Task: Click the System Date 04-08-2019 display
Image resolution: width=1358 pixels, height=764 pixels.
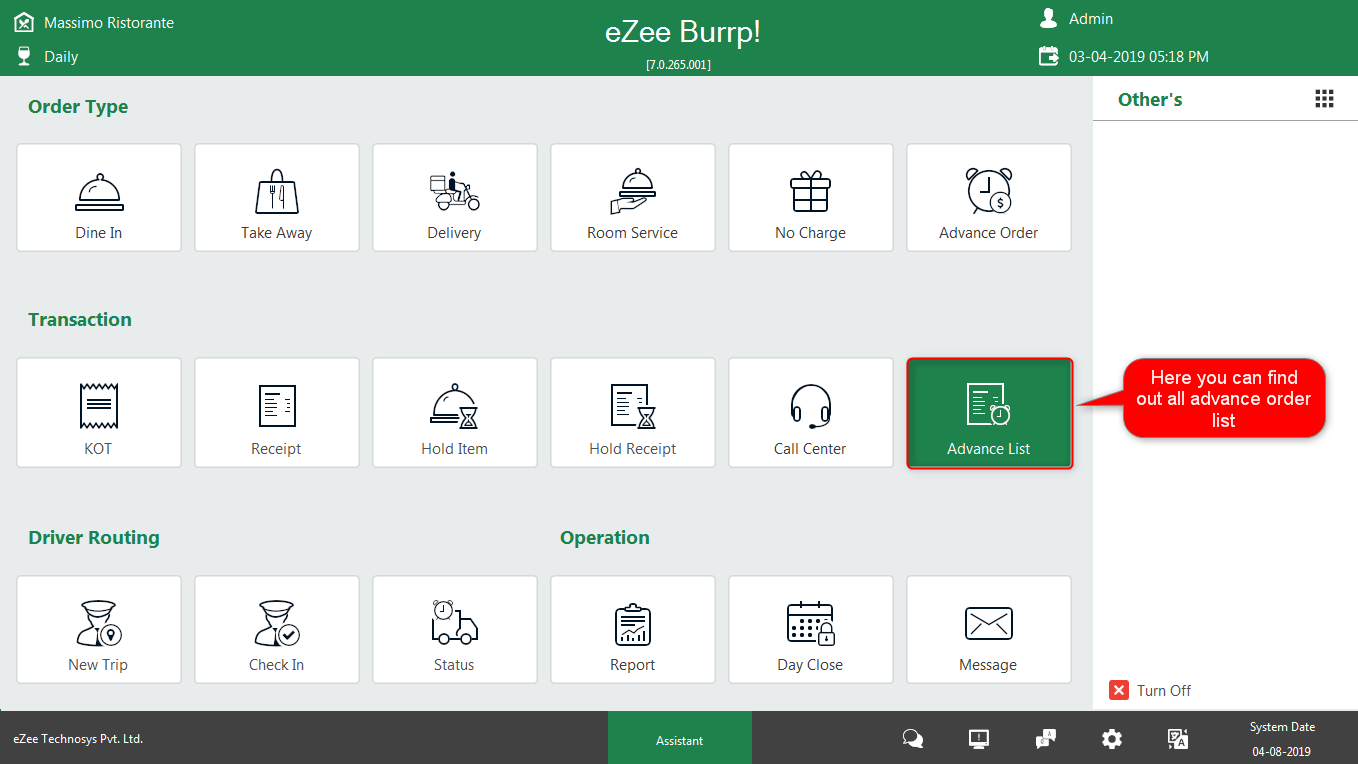Action: click(1282, 739)
